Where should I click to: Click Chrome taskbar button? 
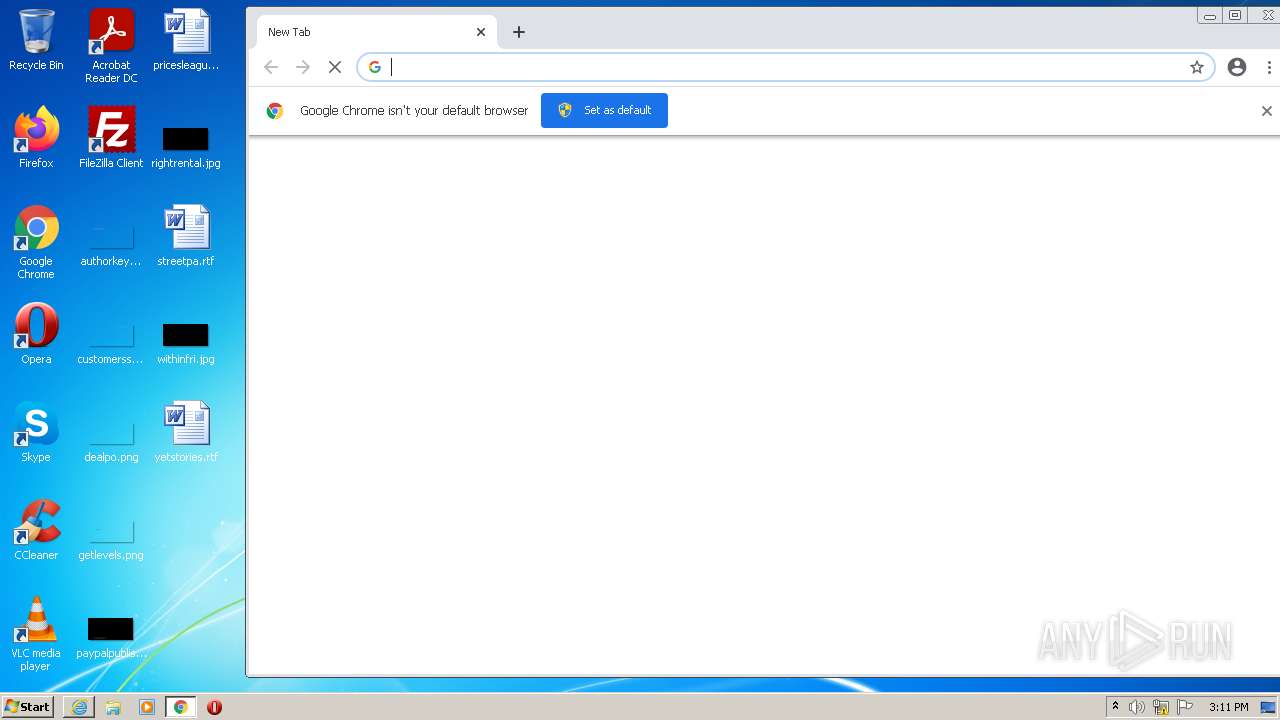click(x=181, y=707)
